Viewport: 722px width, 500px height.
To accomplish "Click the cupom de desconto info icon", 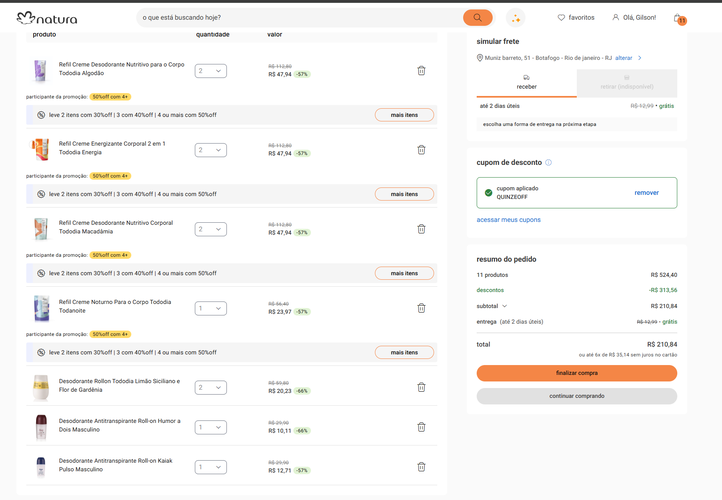I will pyautogui.click(x=548, y=163).
